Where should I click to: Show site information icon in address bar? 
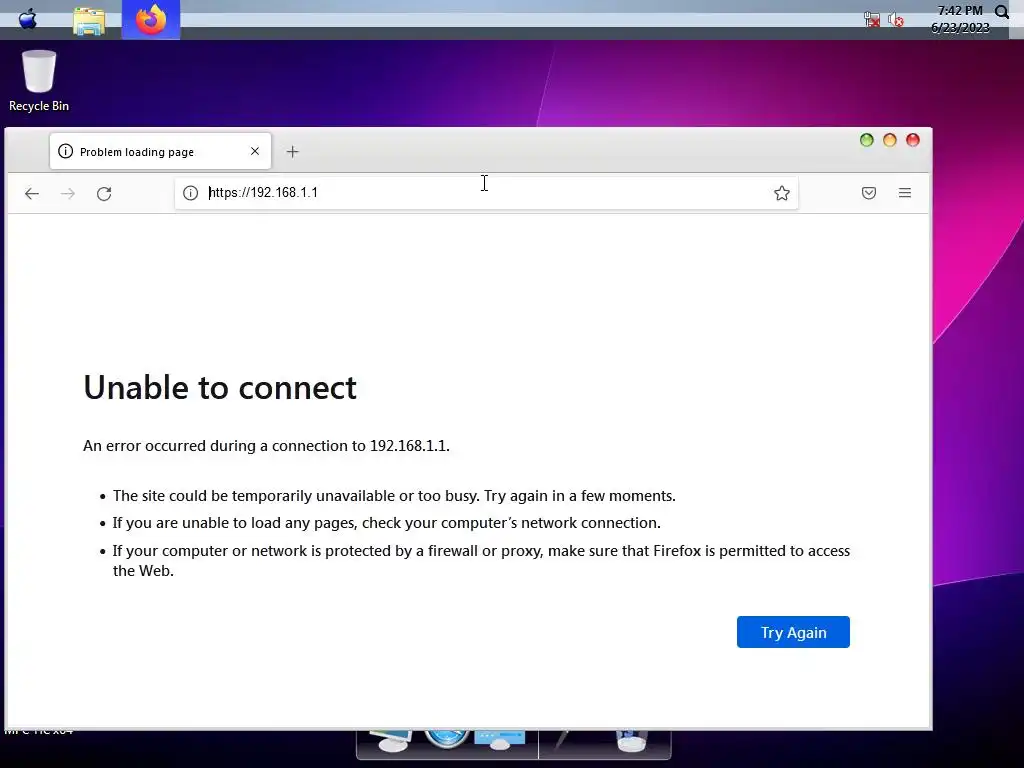(190, 193)
